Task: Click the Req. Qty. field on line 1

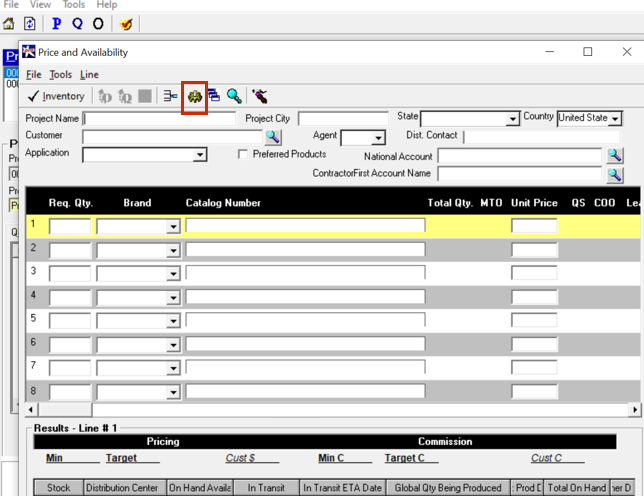Action: [70, 226]
